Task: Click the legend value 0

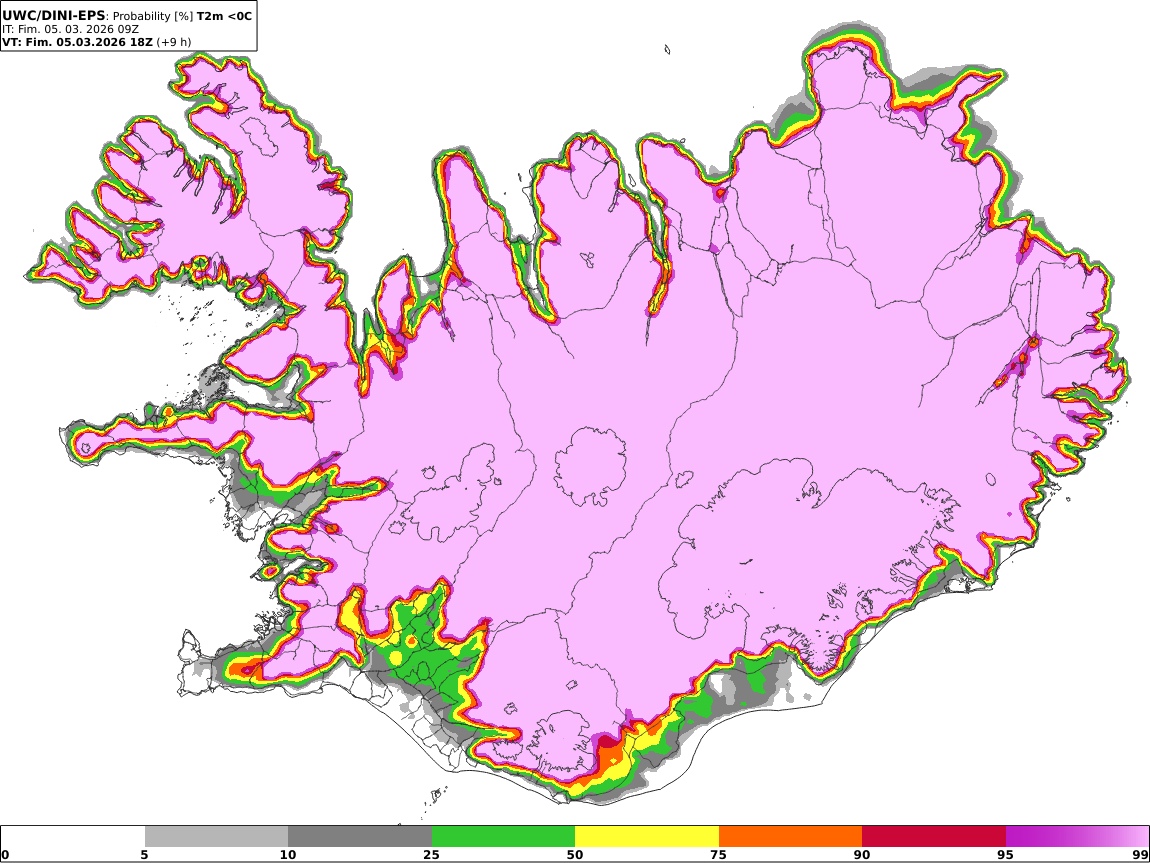Action: [5, 855]
